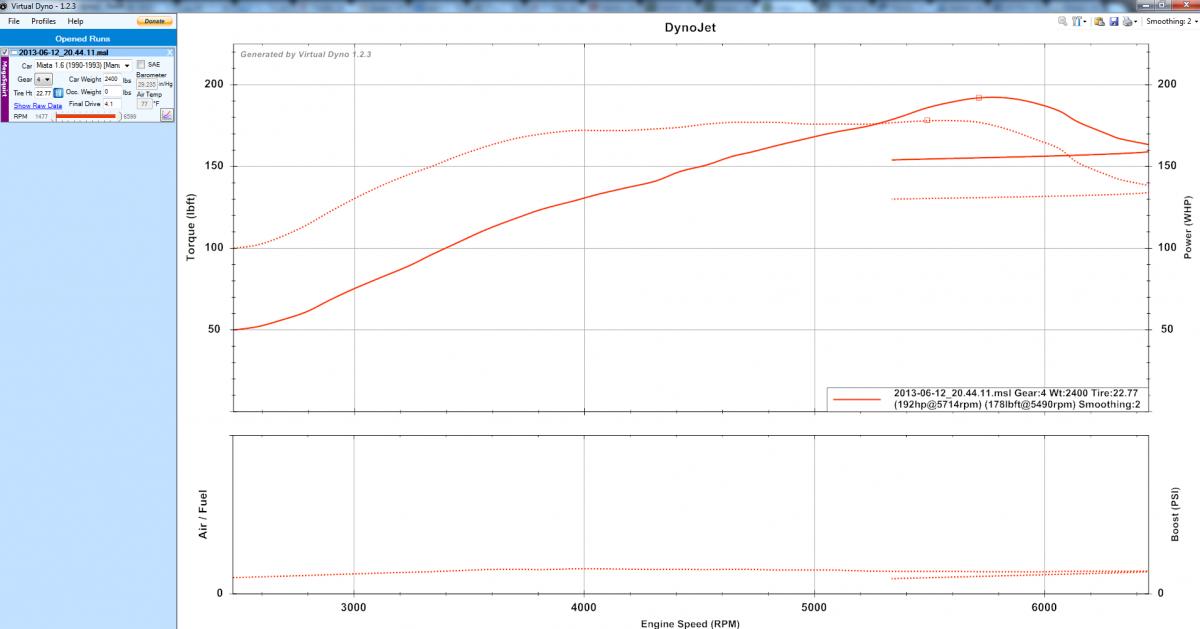The image size is (1200, 629).
Task: Open the graph tools settings icon
Action: click(1077, 21)
